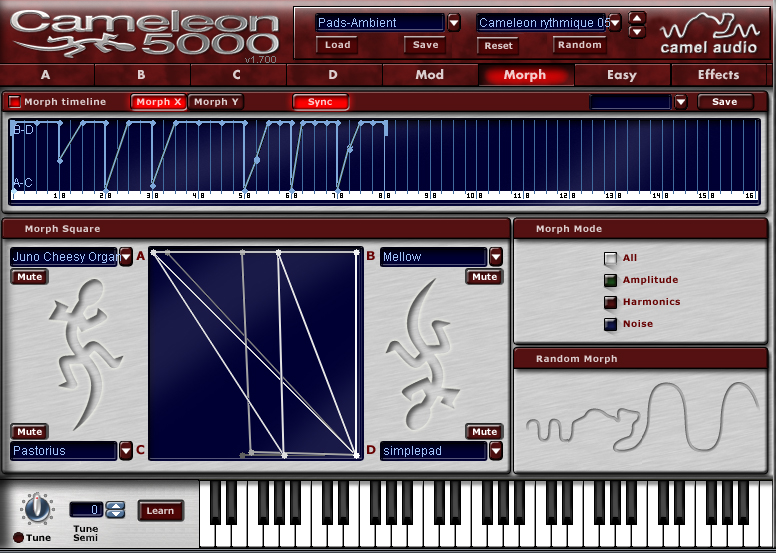Select Amplitude morph mode
The width and height of the screenshot is (776, 553).
tap(610, 280)
